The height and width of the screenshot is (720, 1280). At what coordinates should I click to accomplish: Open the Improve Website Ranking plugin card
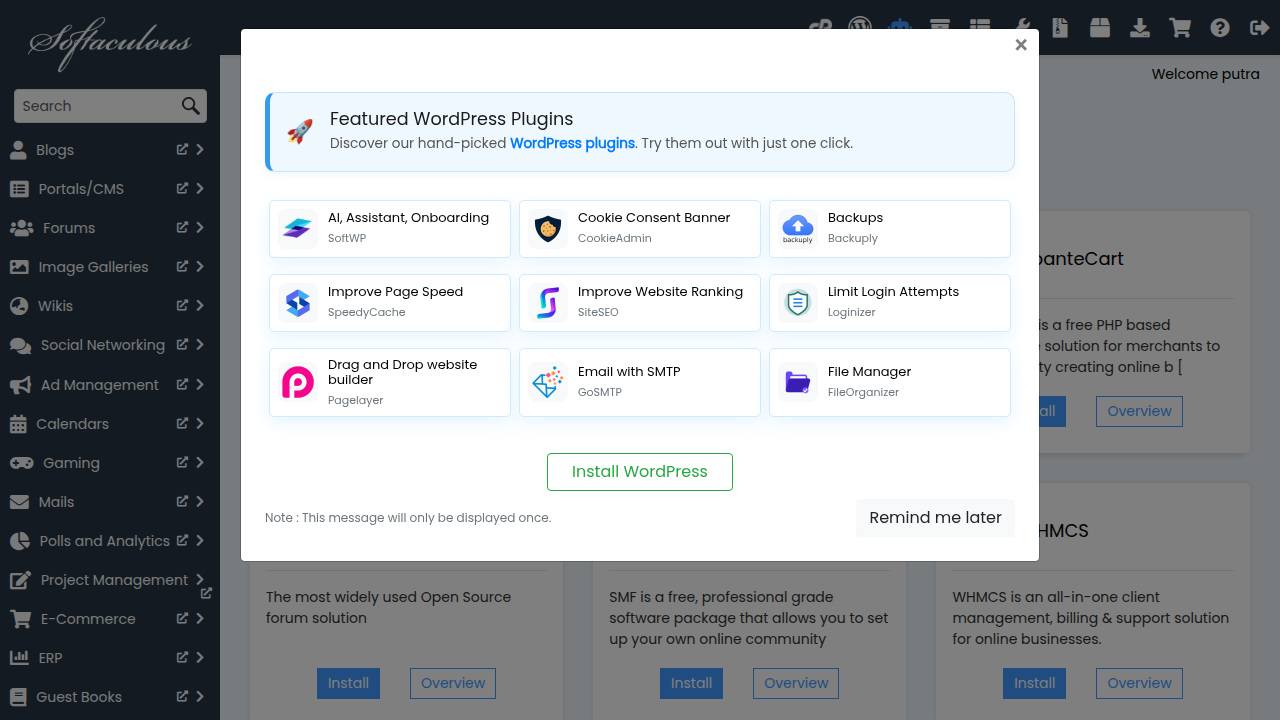coord(640,303)
